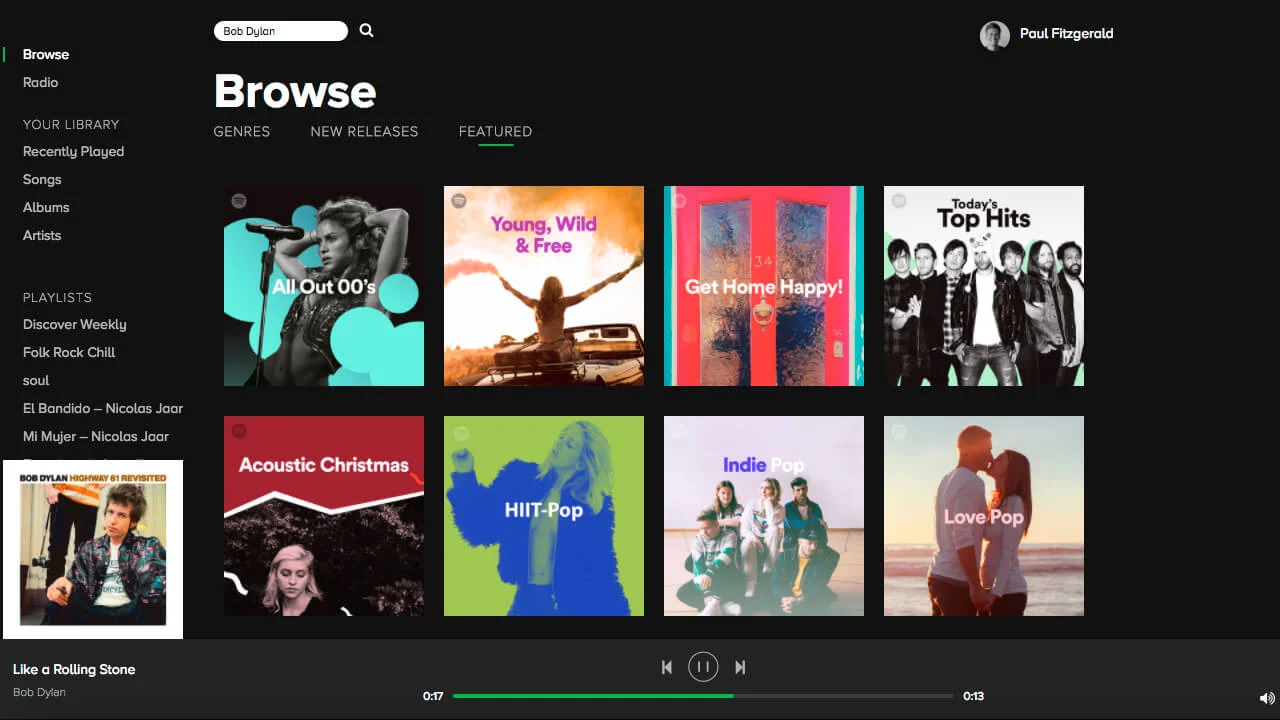Open the Folk Rock Chill playlist

tap(68, 352)
